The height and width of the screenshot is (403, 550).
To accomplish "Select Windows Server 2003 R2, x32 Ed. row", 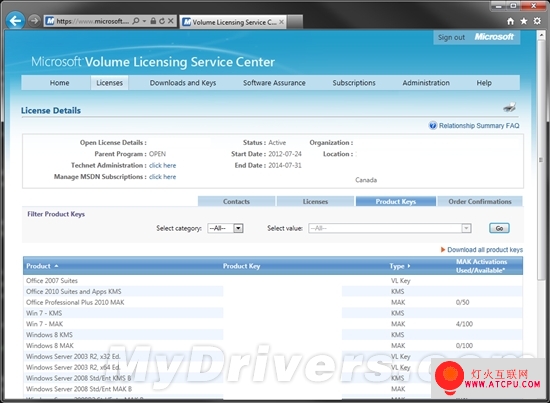I will point(273,357).
